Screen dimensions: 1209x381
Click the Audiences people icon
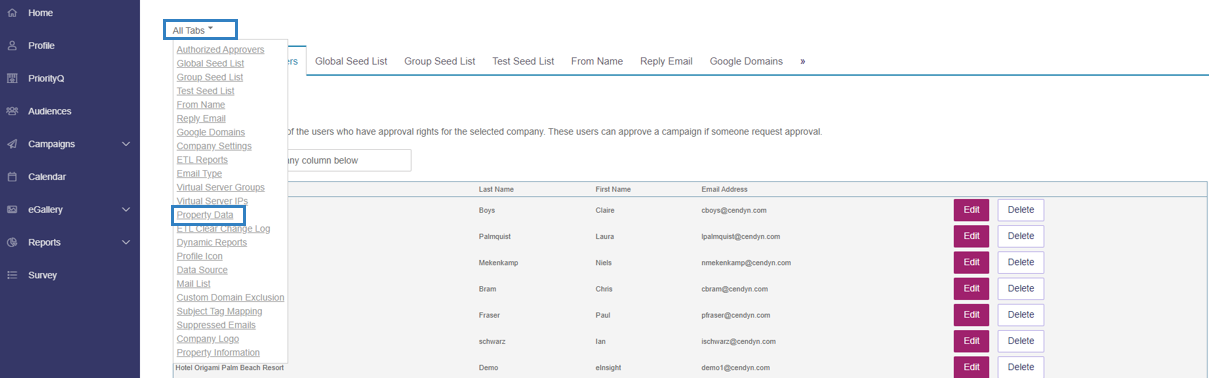12,111
